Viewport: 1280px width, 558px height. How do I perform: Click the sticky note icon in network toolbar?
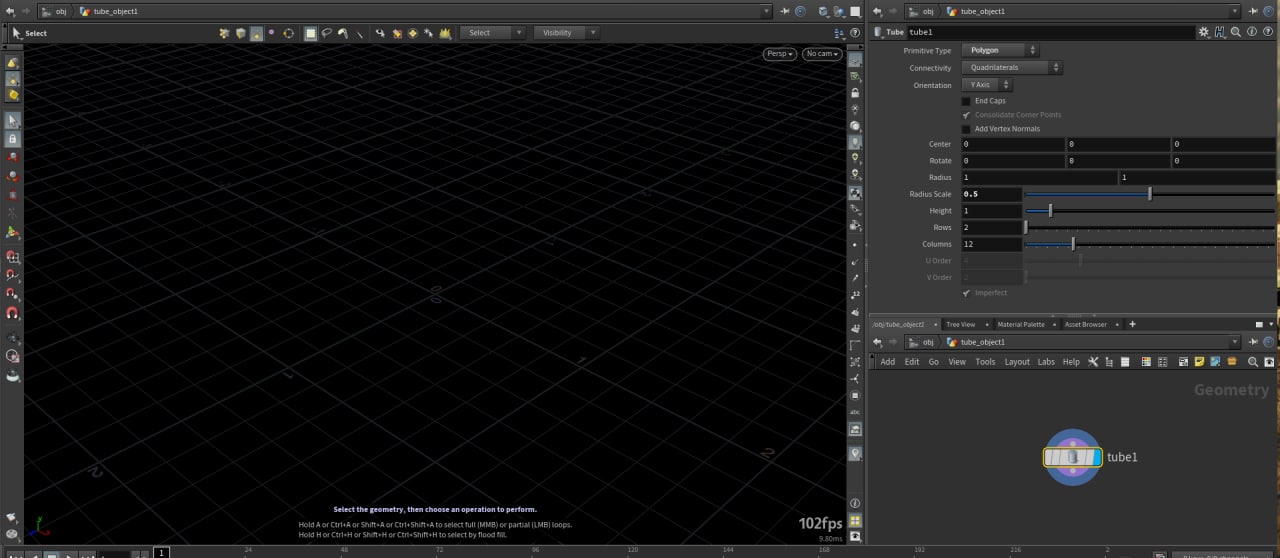[x=1198, y=362]
